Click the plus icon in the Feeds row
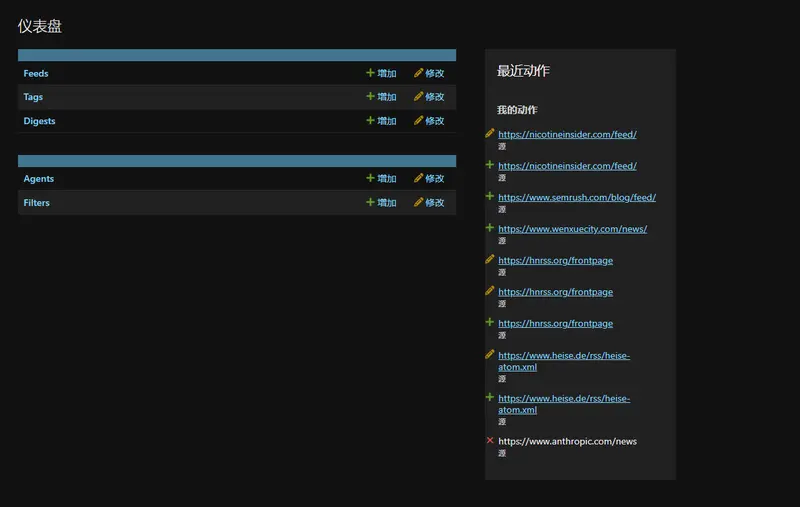 [370, 73]
